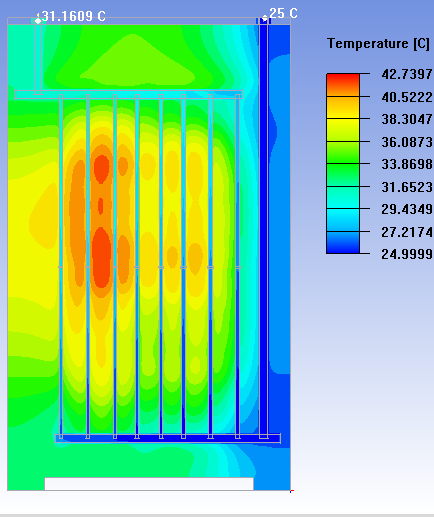Pick the yellow band below 38.3047
This screenshot has height=517, width=434.
(x=343, y=130)
